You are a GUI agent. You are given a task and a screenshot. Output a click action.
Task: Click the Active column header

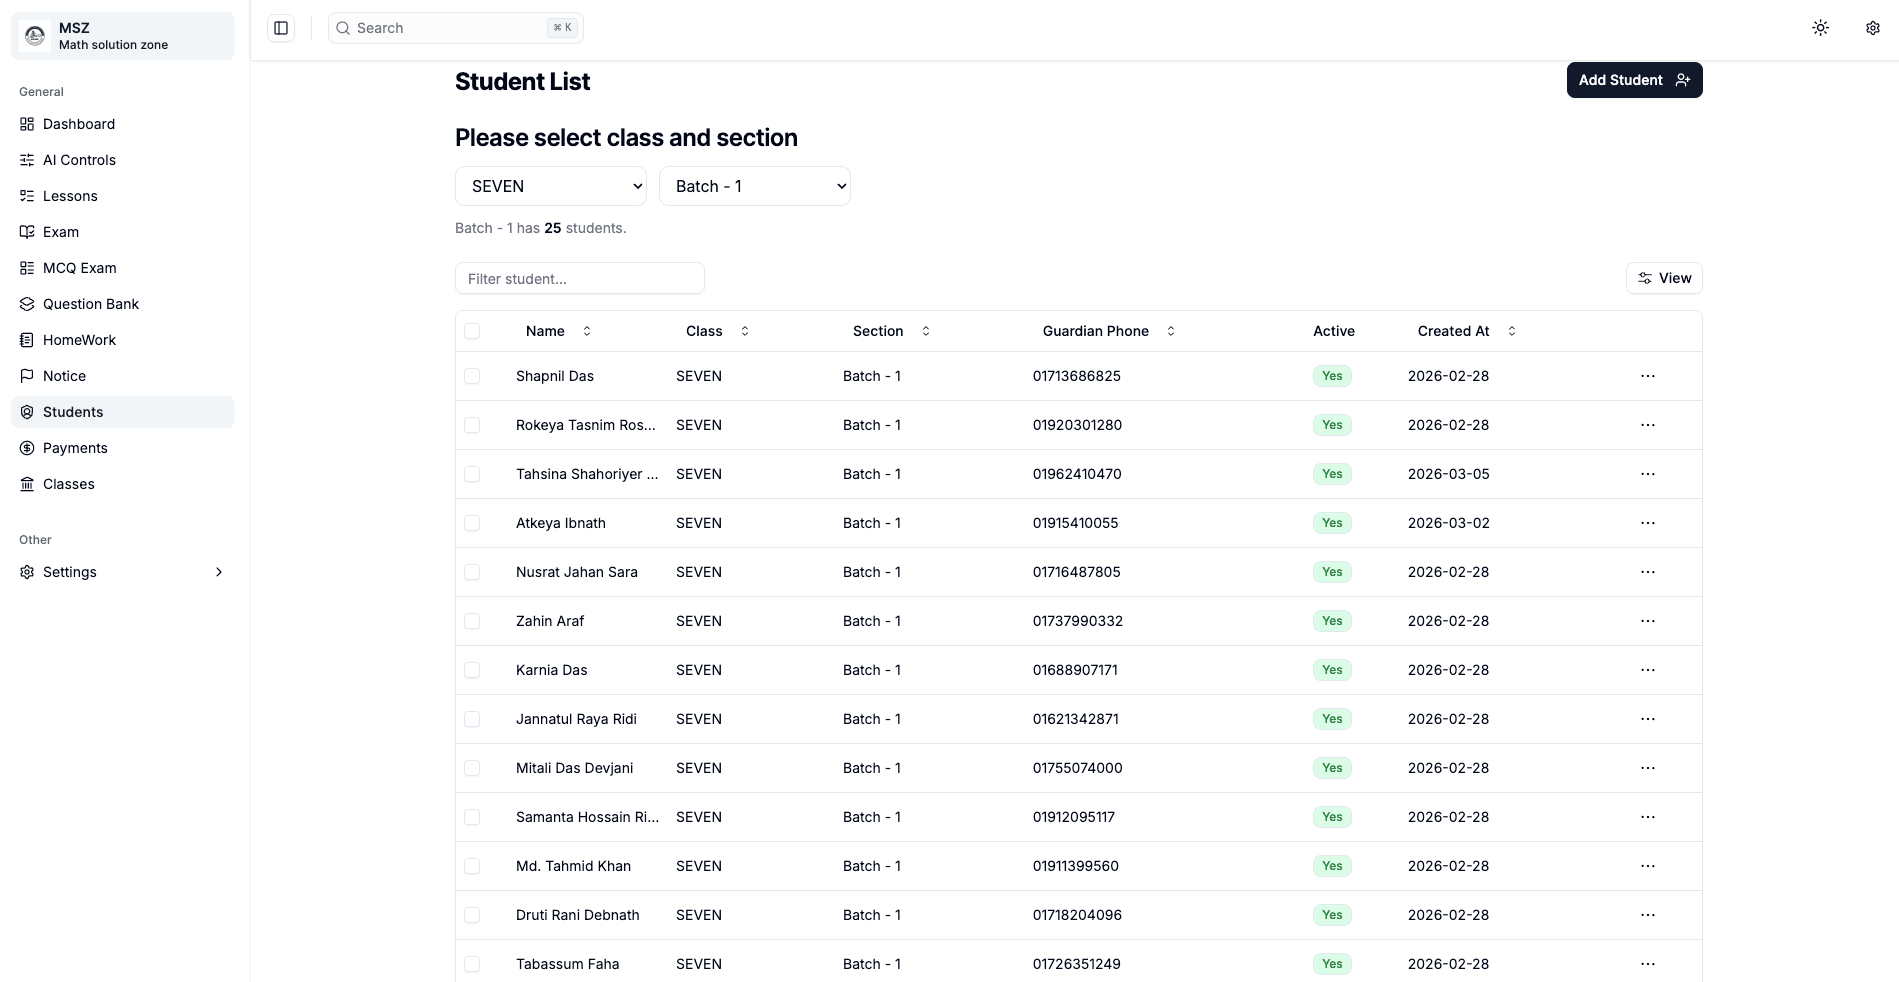pos(1334,331)
